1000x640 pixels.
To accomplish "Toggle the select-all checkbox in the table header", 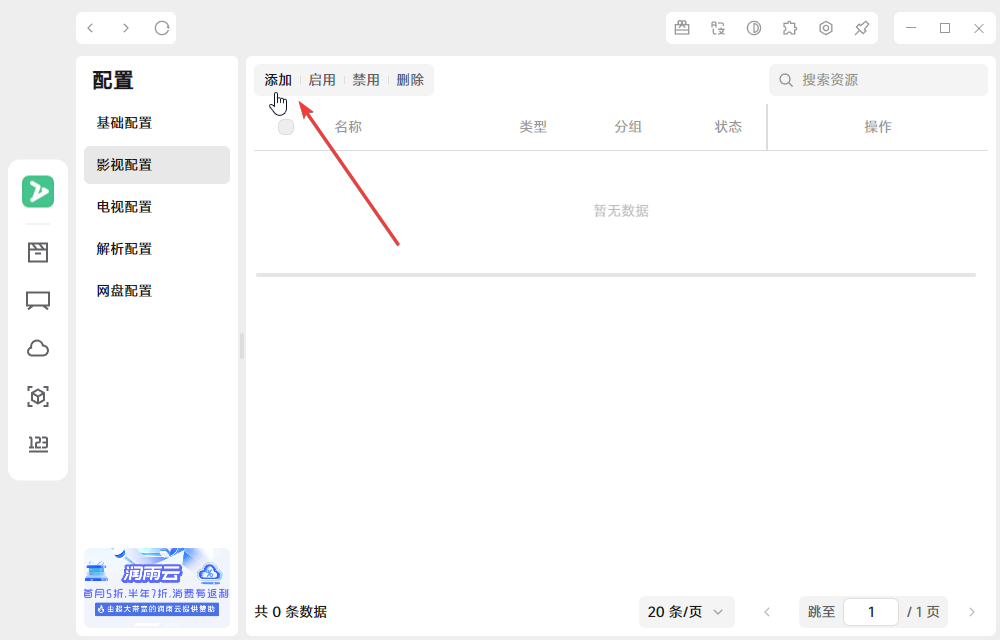I will pyautogui.click(x=286, y=127).
